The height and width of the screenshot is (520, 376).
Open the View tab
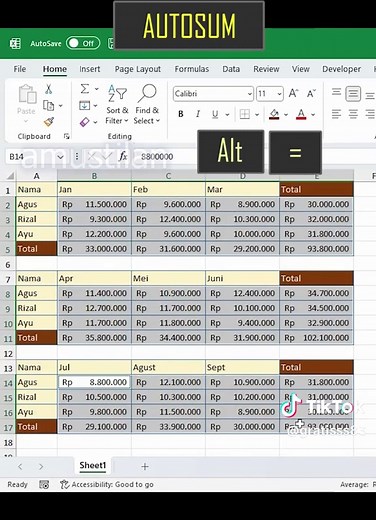click(301, 69)
